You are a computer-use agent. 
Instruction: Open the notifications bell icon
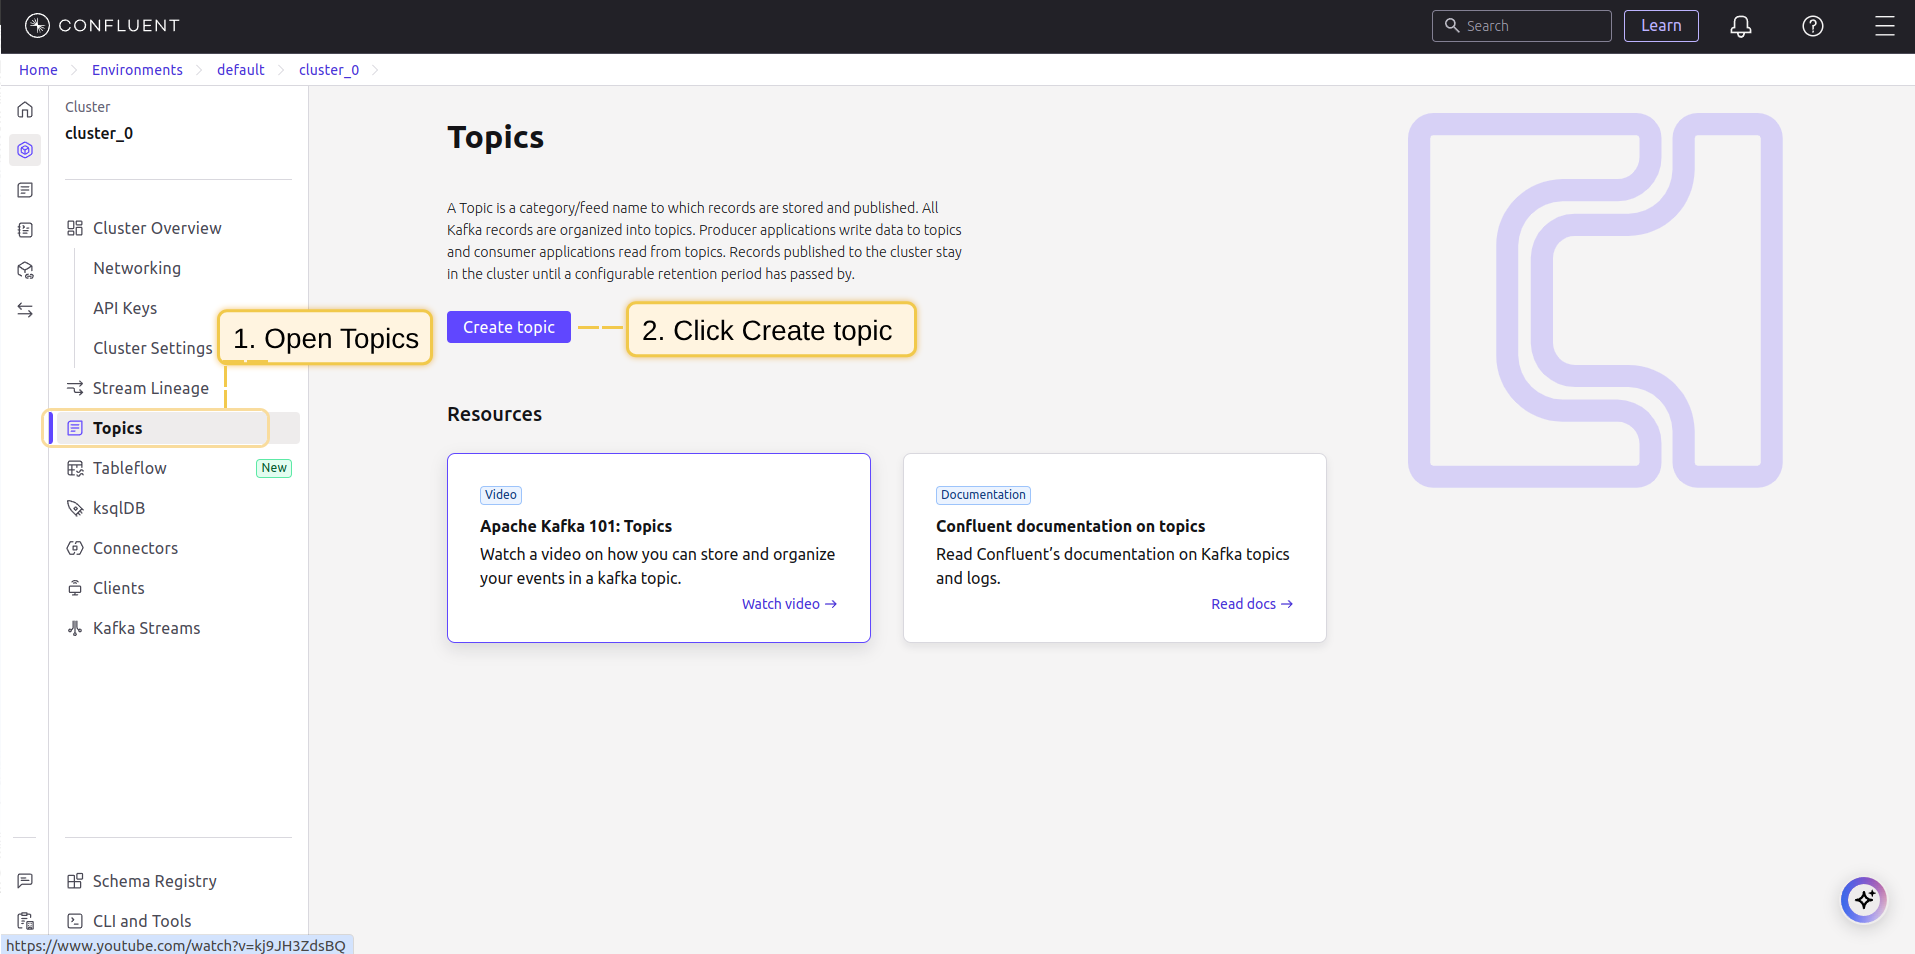pyautogui.click(x=1740, y=26)
